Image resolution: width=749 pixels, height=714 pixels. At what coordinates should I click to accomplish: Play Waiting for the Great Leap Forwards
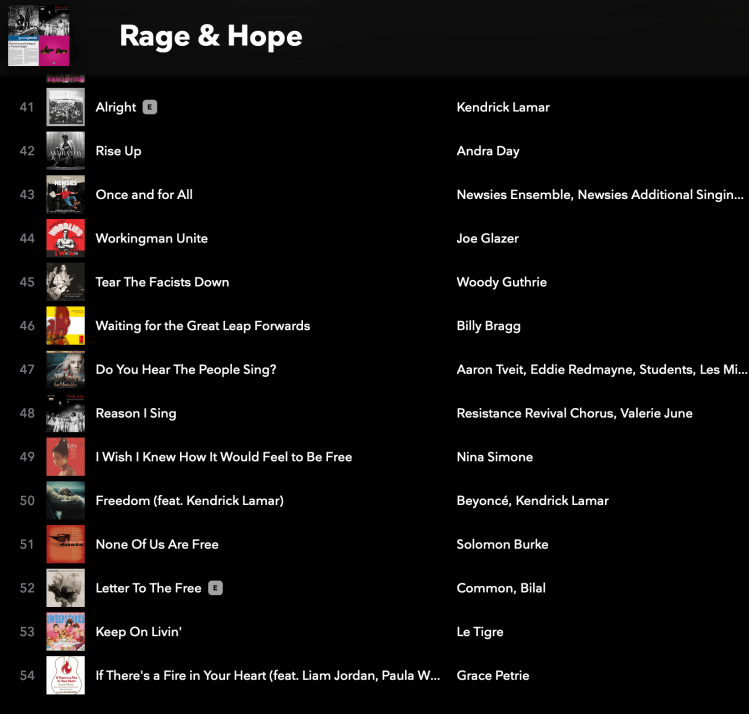(203, 326)
